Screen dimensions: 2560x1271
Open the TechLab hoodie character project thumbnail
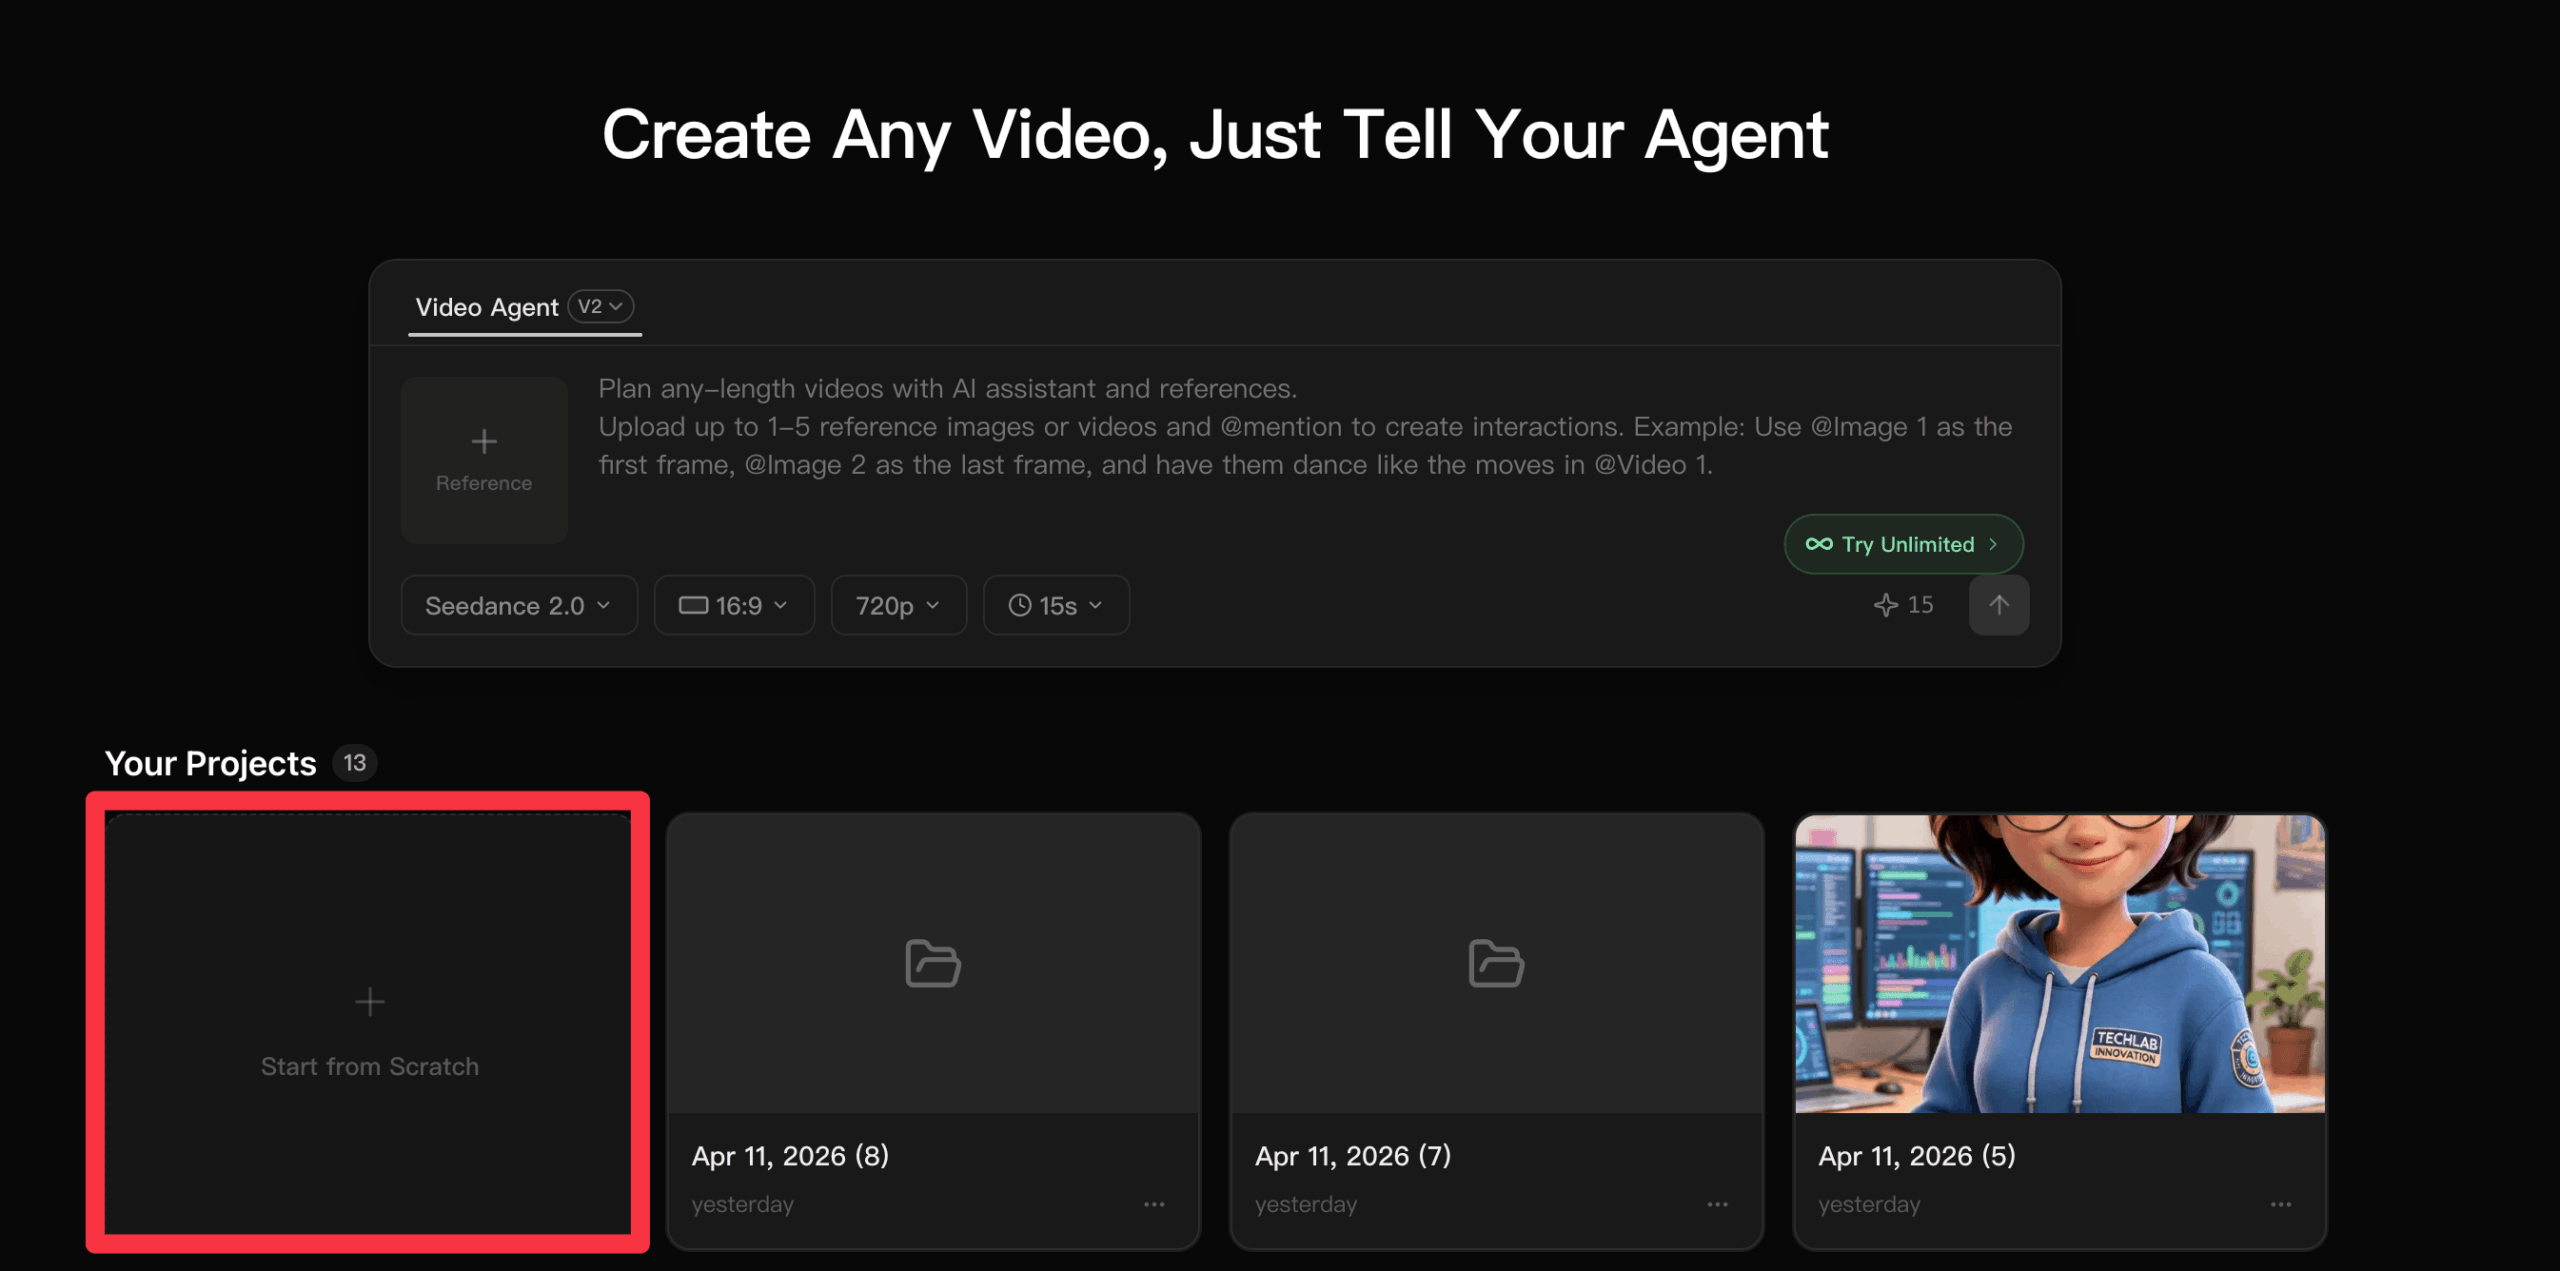point(2059,963)
